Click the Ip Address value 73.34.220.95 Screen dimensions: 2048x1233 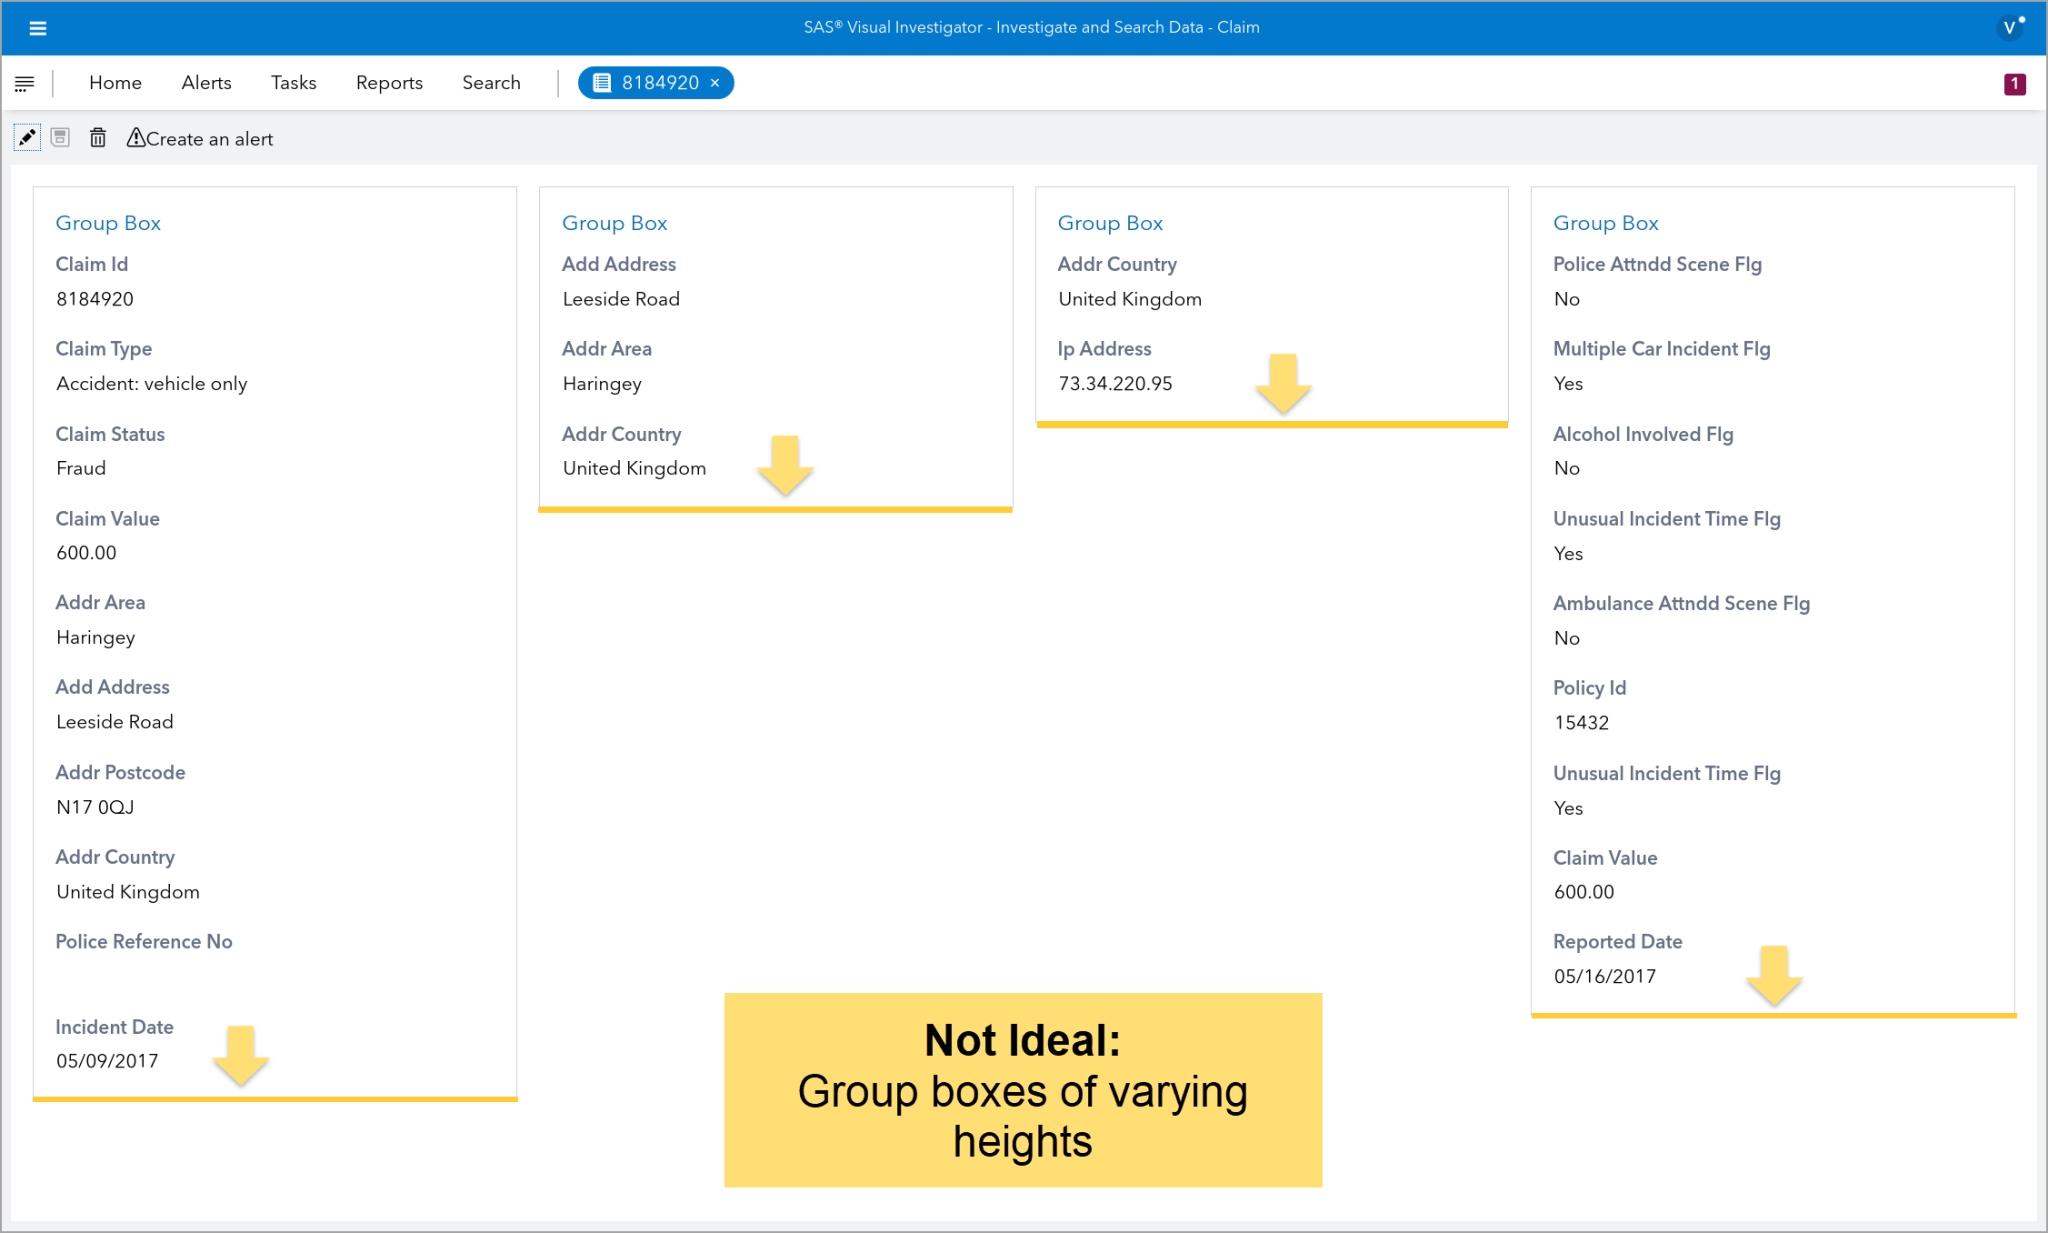click(x=1116, y=383)
